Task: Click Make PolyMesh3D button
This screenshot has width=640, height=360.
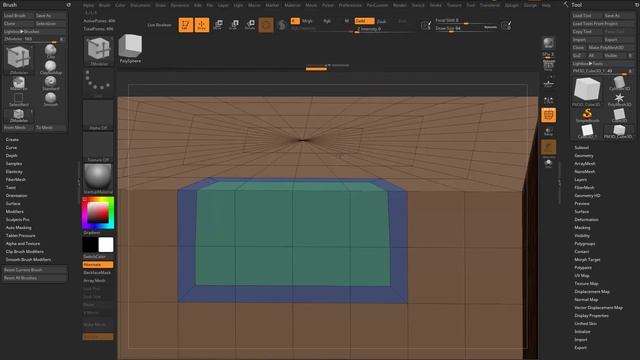Action: point(611,47)
